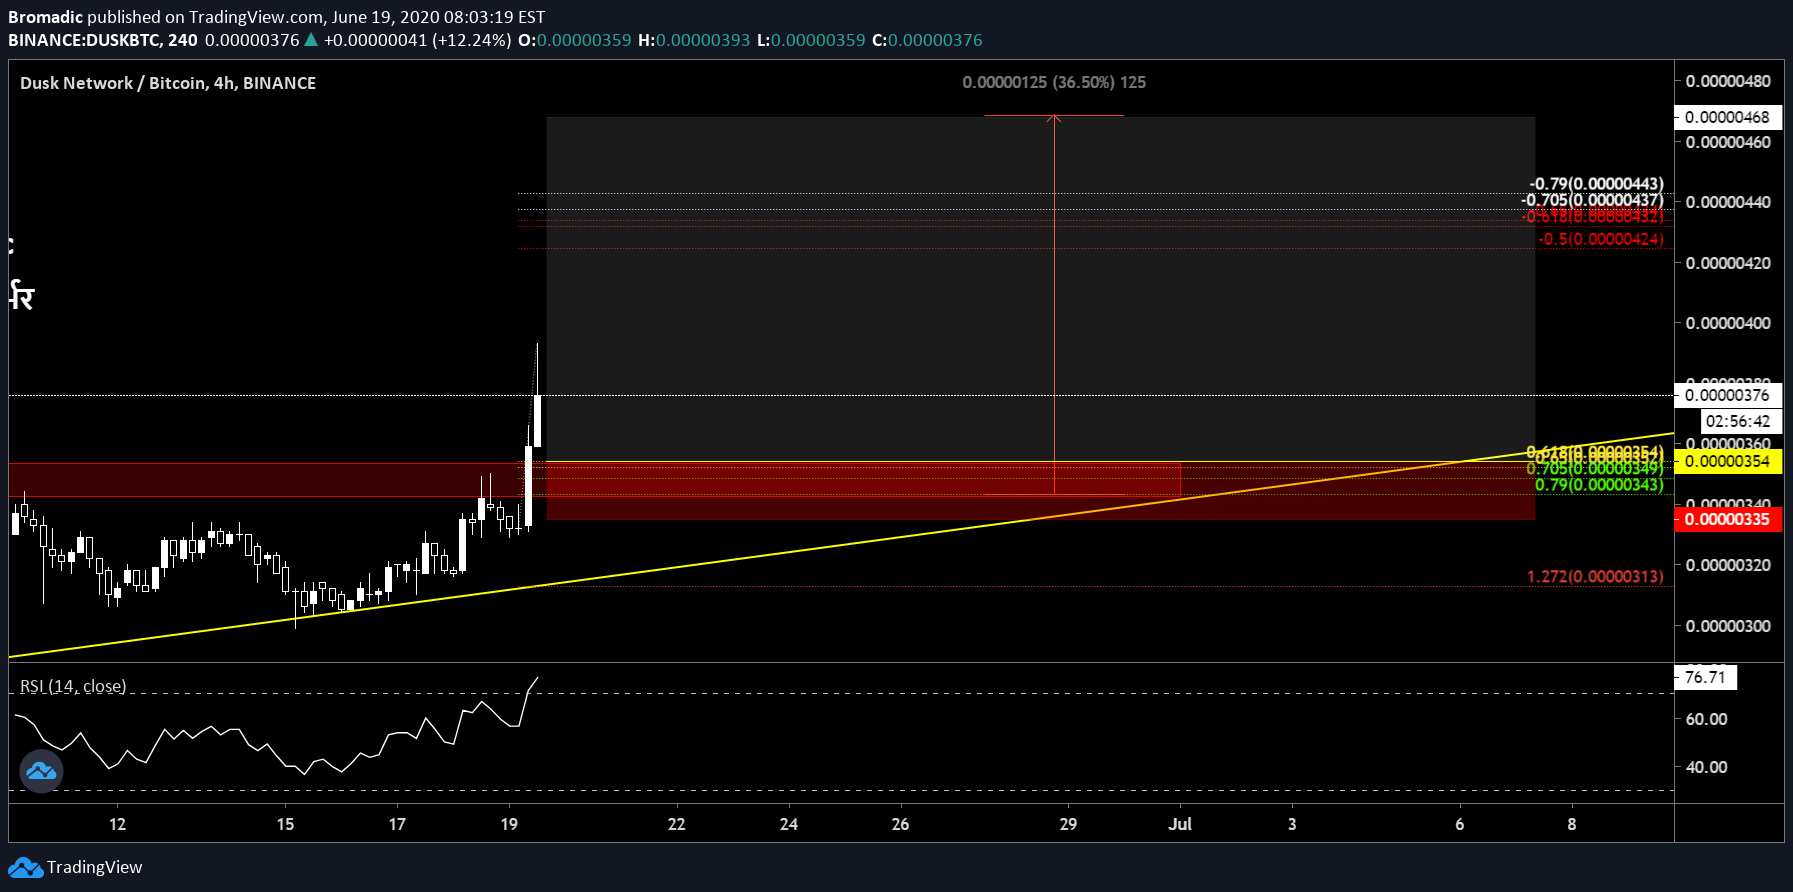Click the 0.00000440 price axis tick
This screenshot has width=1793, height=892.
(x=1728, y=202)
